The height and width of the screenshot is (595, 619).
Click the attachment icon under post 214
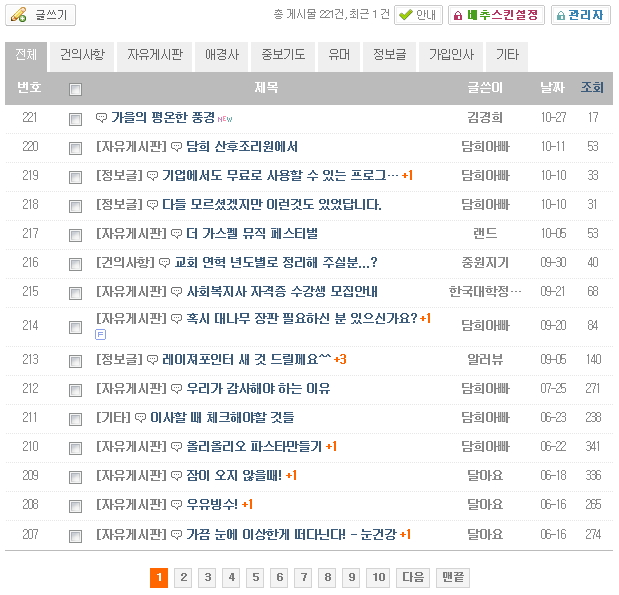[100, 334]
